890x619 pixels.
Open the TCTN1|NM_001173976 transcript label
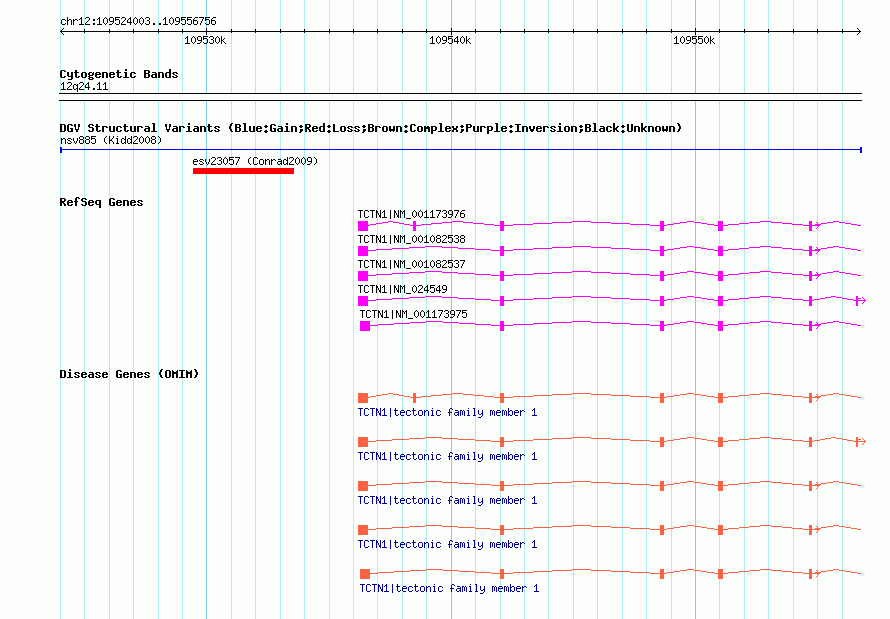click(x=412, y=214)
